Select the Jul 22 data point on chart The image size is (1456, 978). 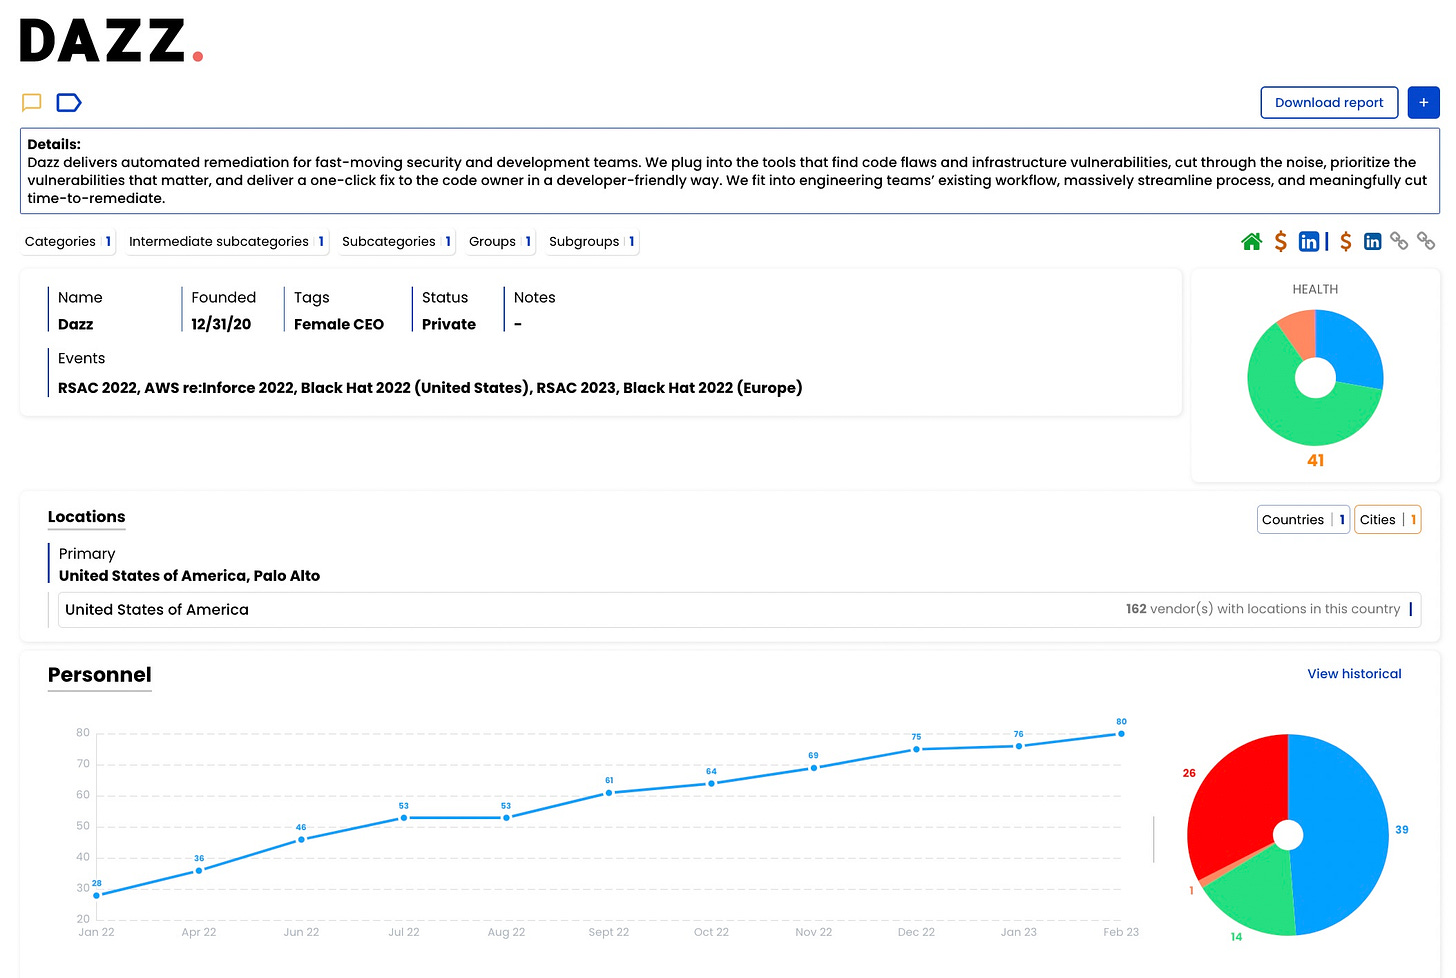(404, 817)
